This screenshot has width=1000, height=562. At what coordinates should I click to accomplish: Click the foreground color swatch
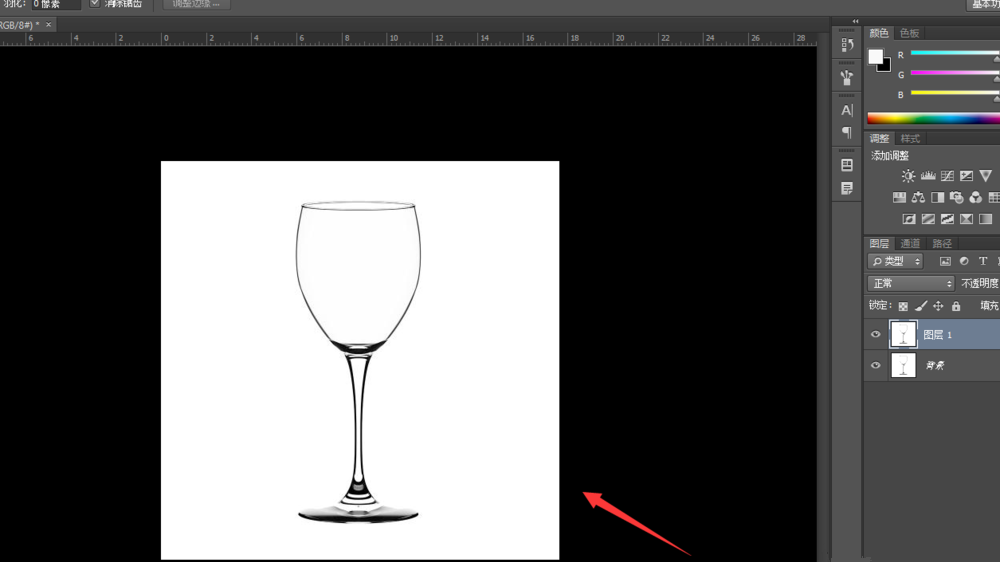(x=876, y=56)
